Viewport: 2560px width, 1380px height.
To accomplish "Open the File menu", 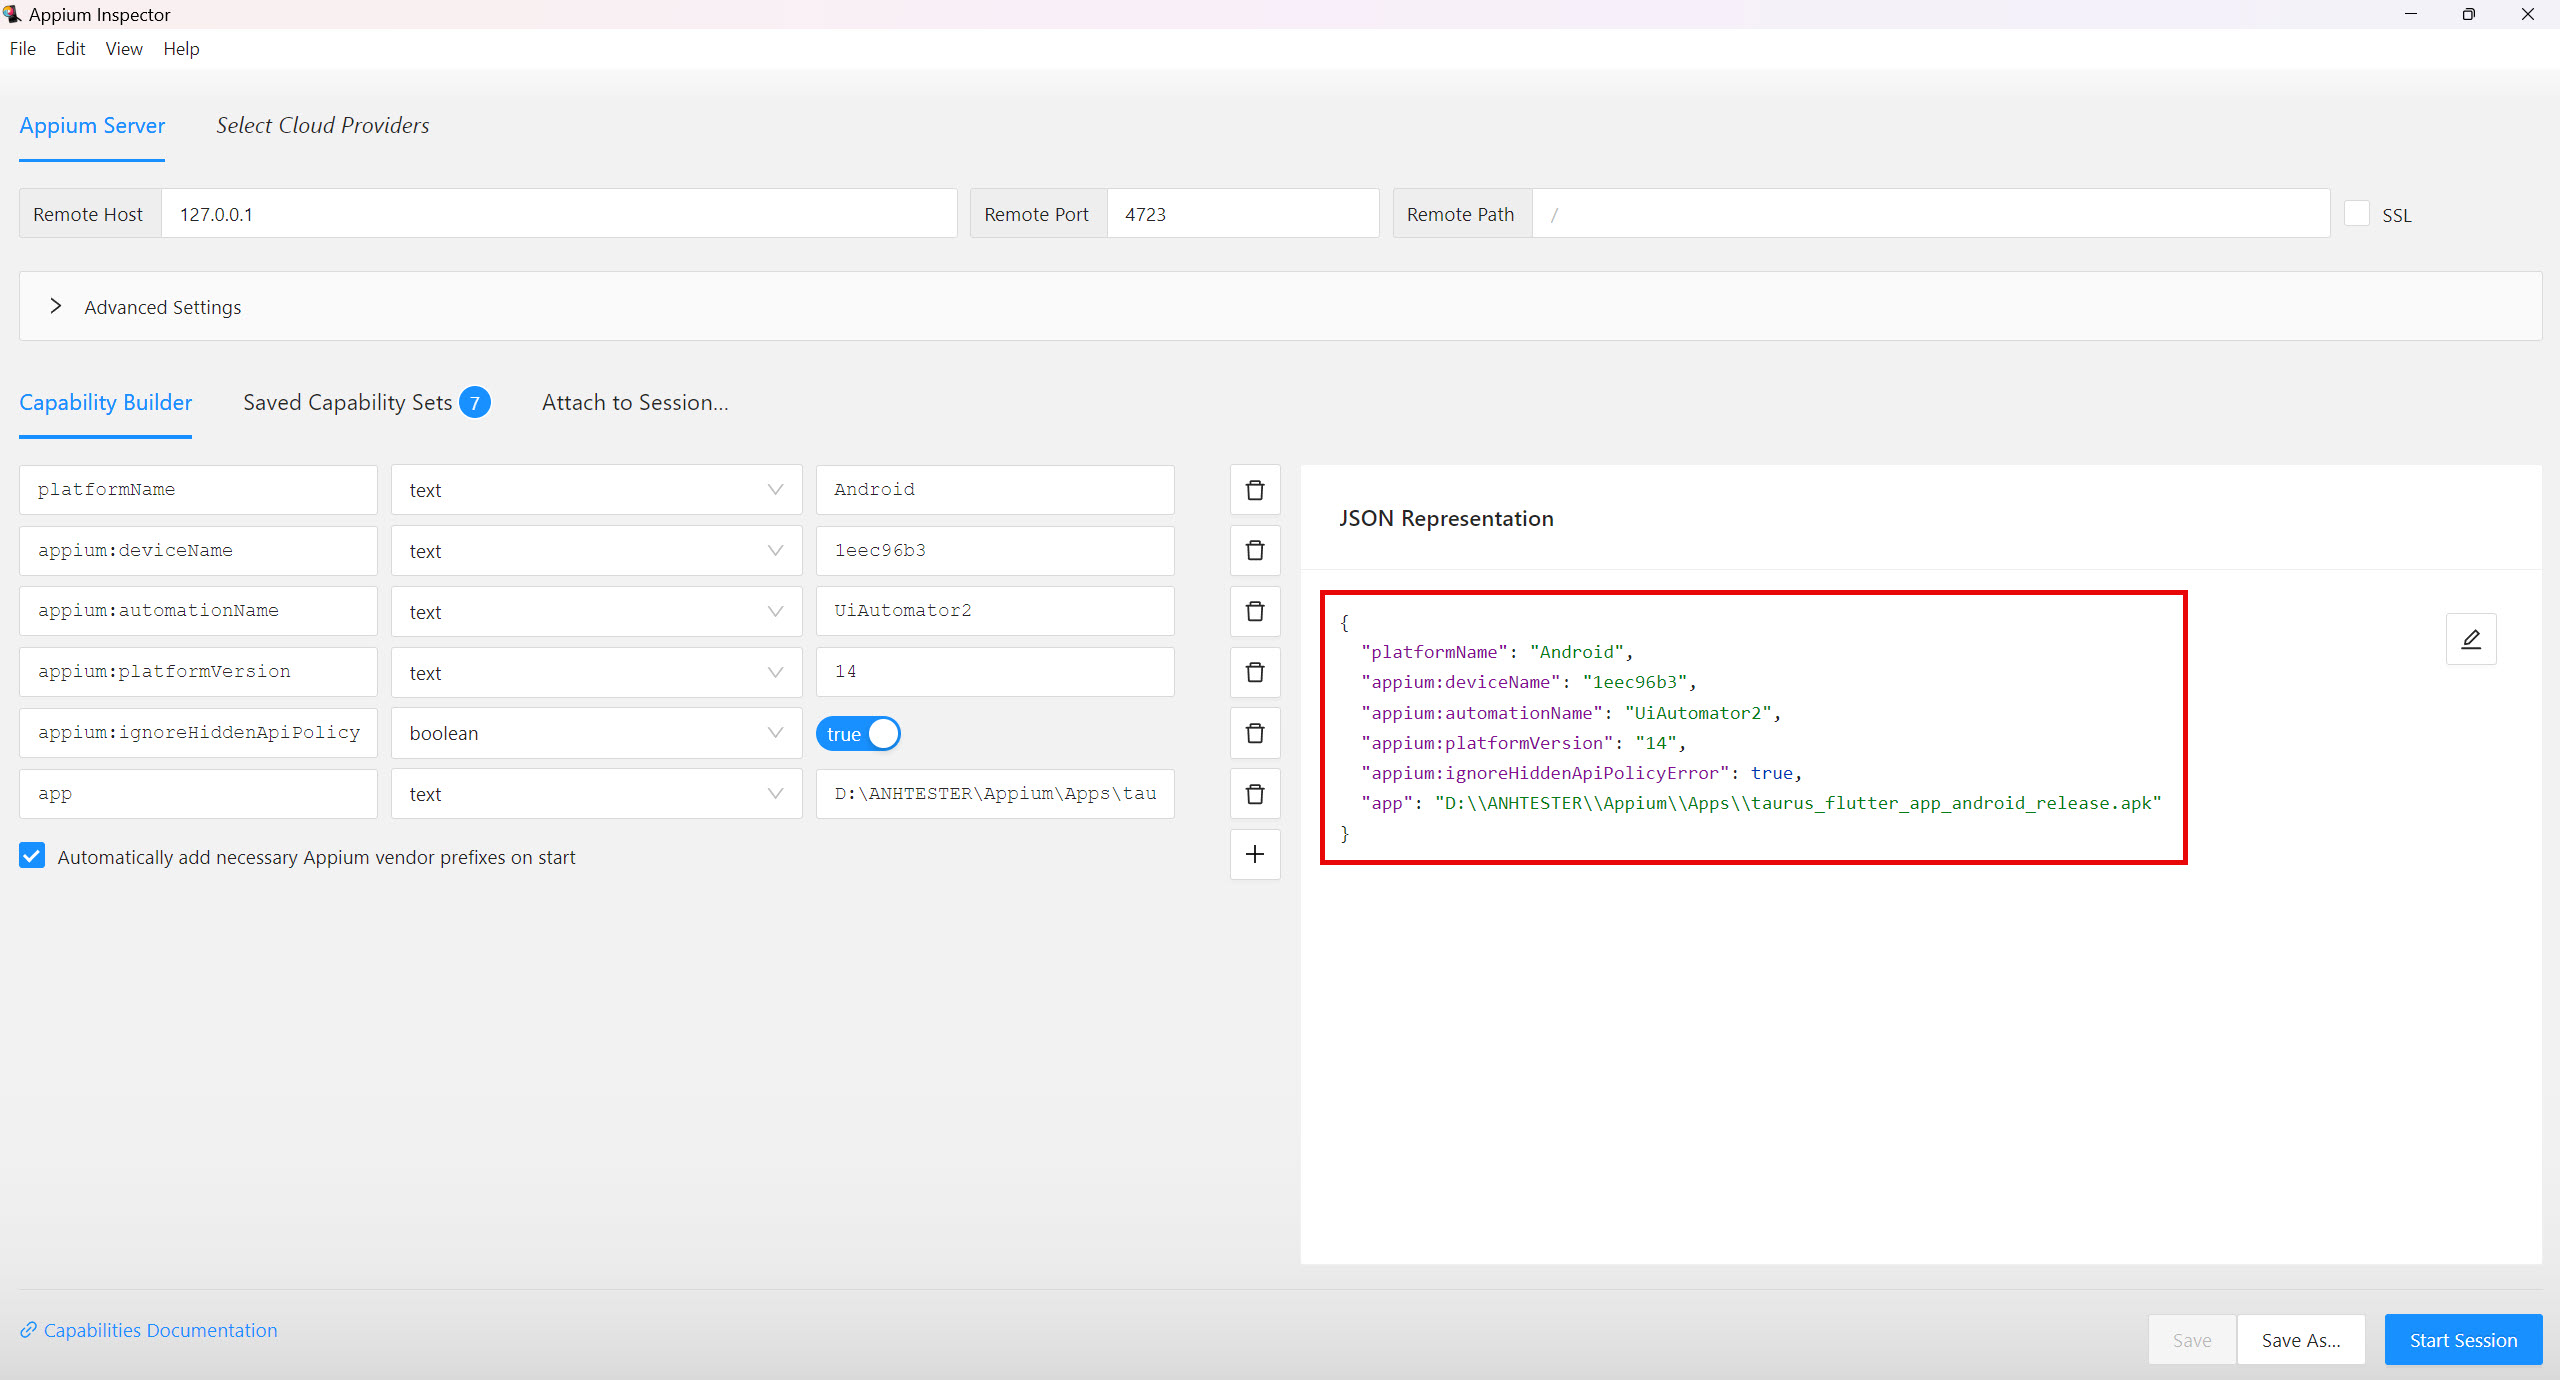I will point(22,49).
